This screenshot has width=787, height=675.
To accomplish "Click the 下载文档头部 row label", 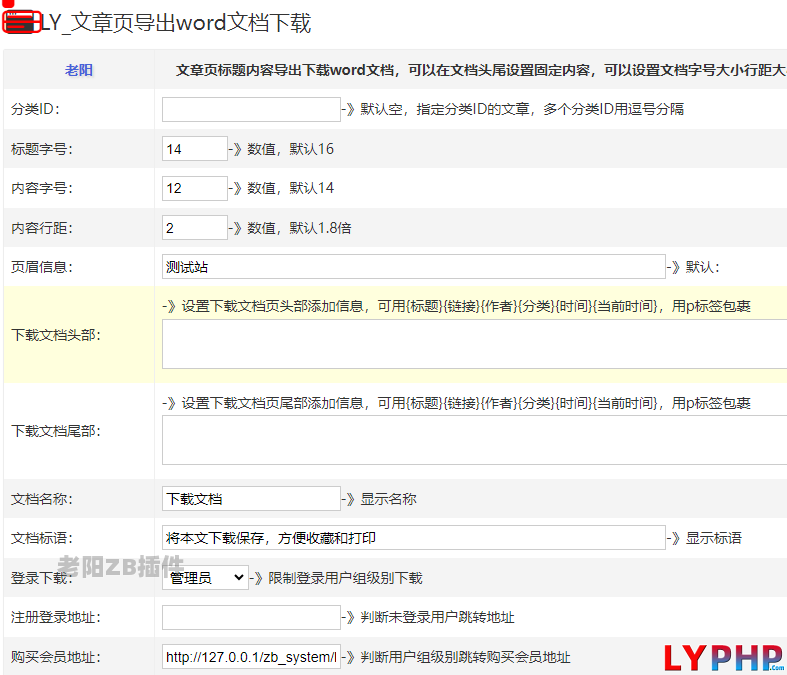I will 56,335.
